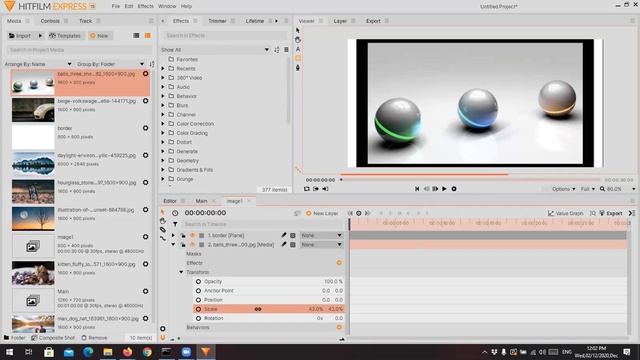Click the New media button
Screen dimensions: 640x360
(99, 36)
